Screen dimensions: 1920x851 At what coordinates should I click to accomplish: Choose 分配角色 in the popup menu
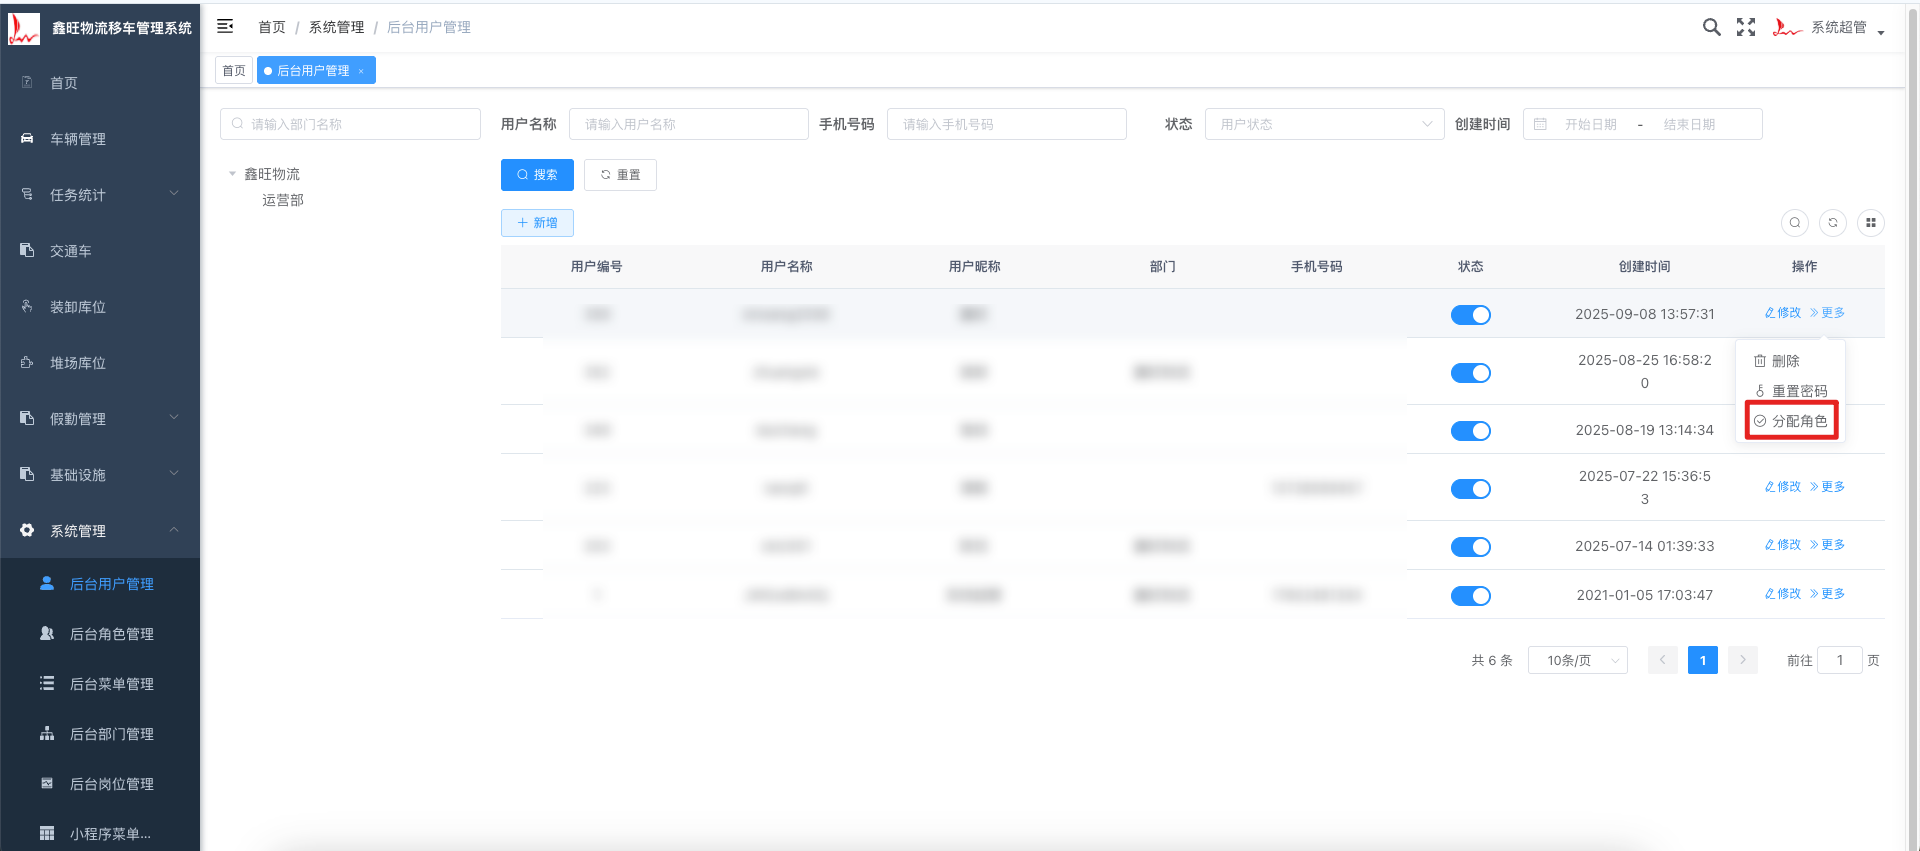pyautogui.click(x=1791, y=421)
